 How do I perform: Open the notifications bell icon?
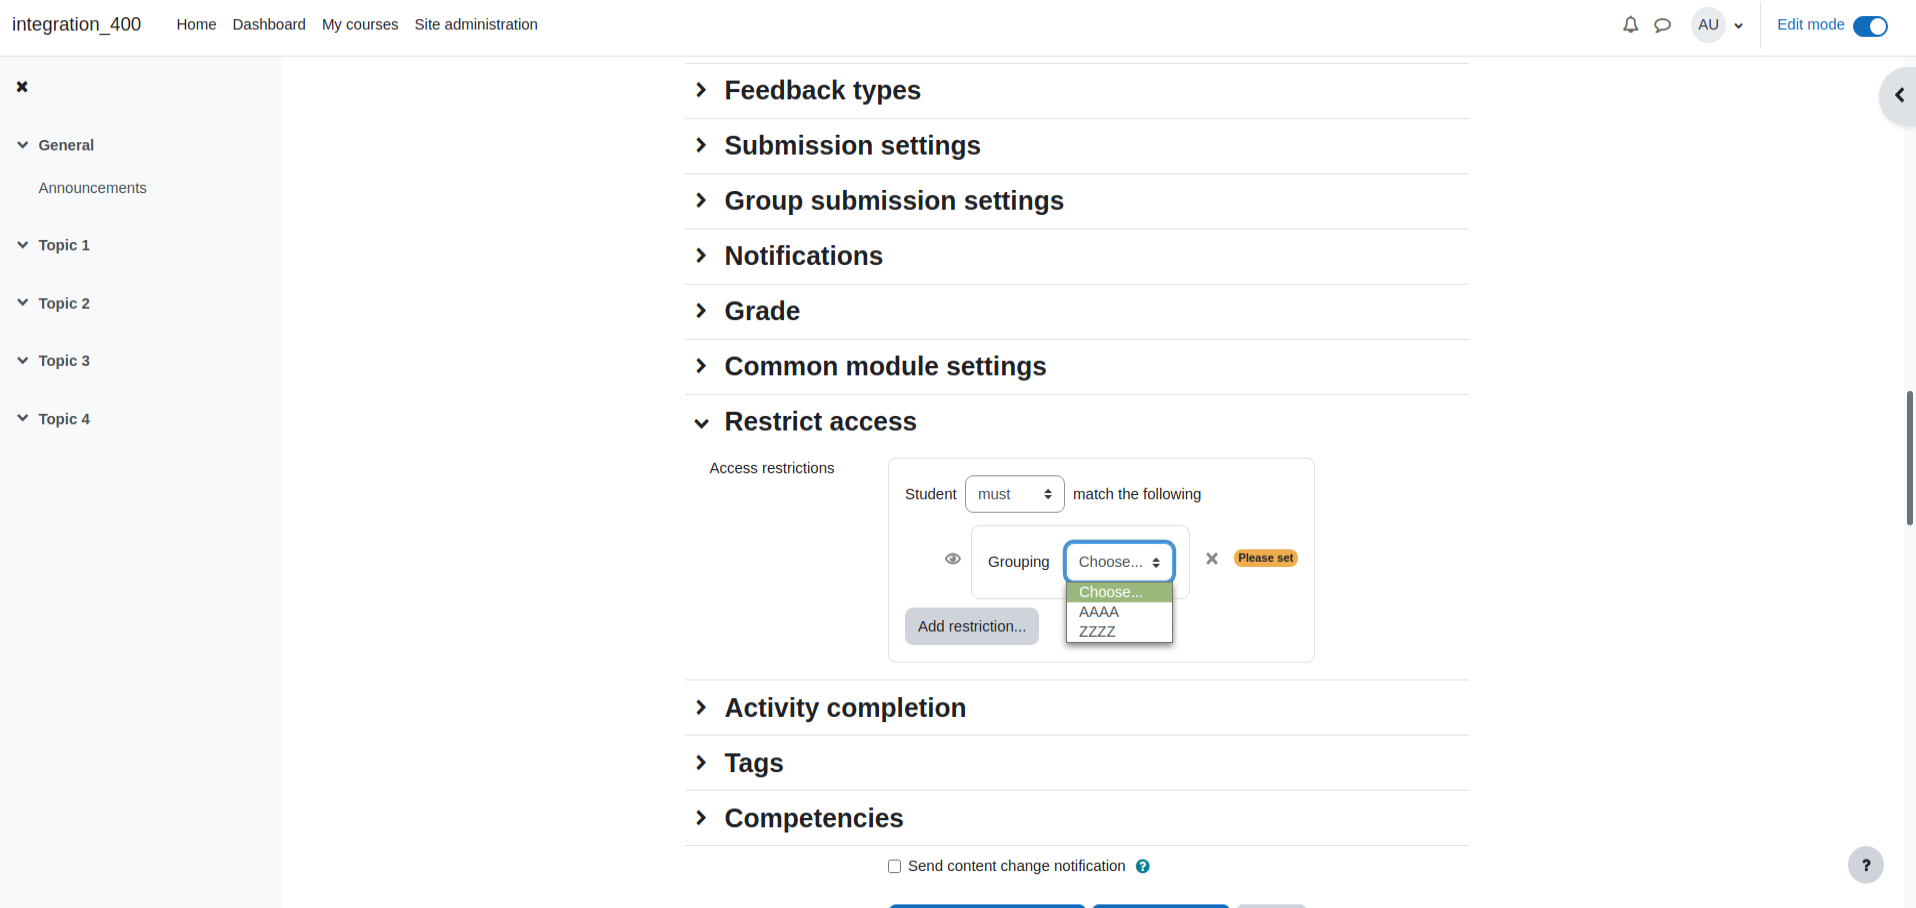pyautogui.click(x=1630, y=25)
